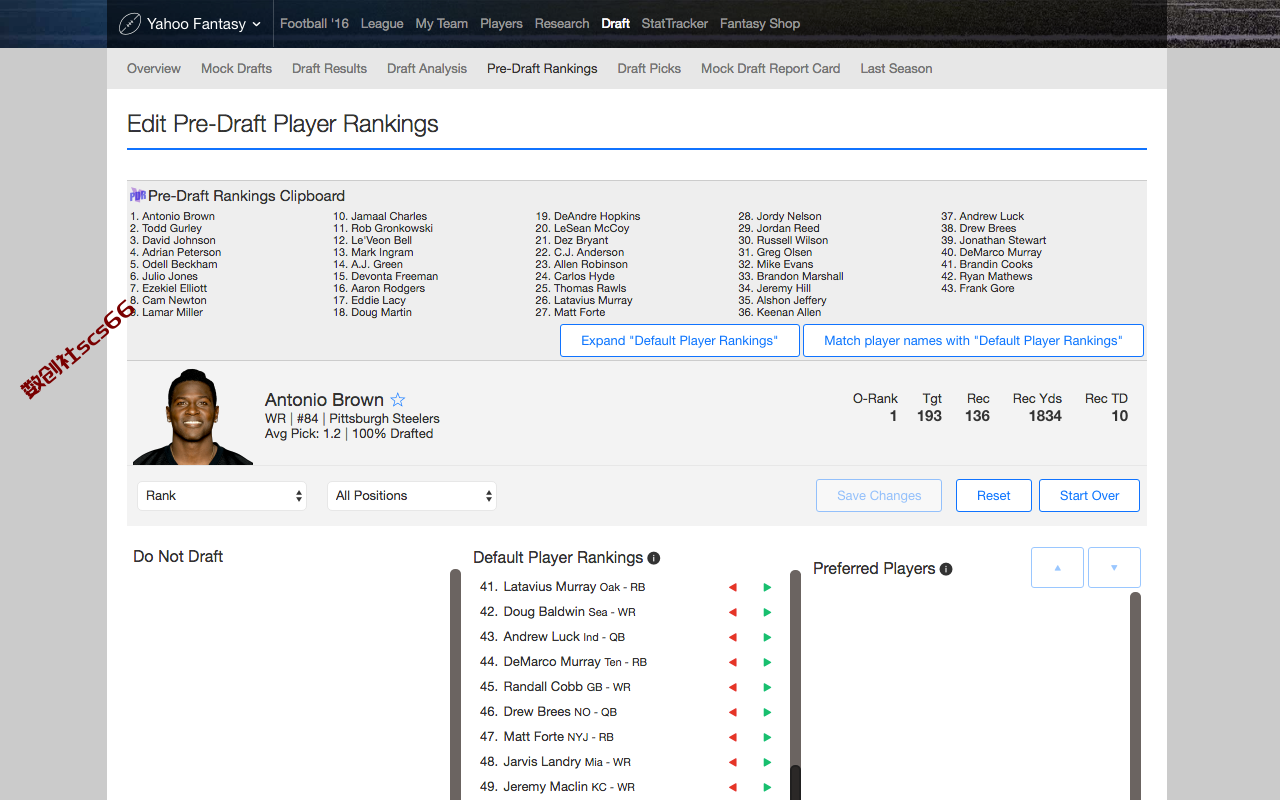Visit the Fantasy Shop

pos(760,23)
